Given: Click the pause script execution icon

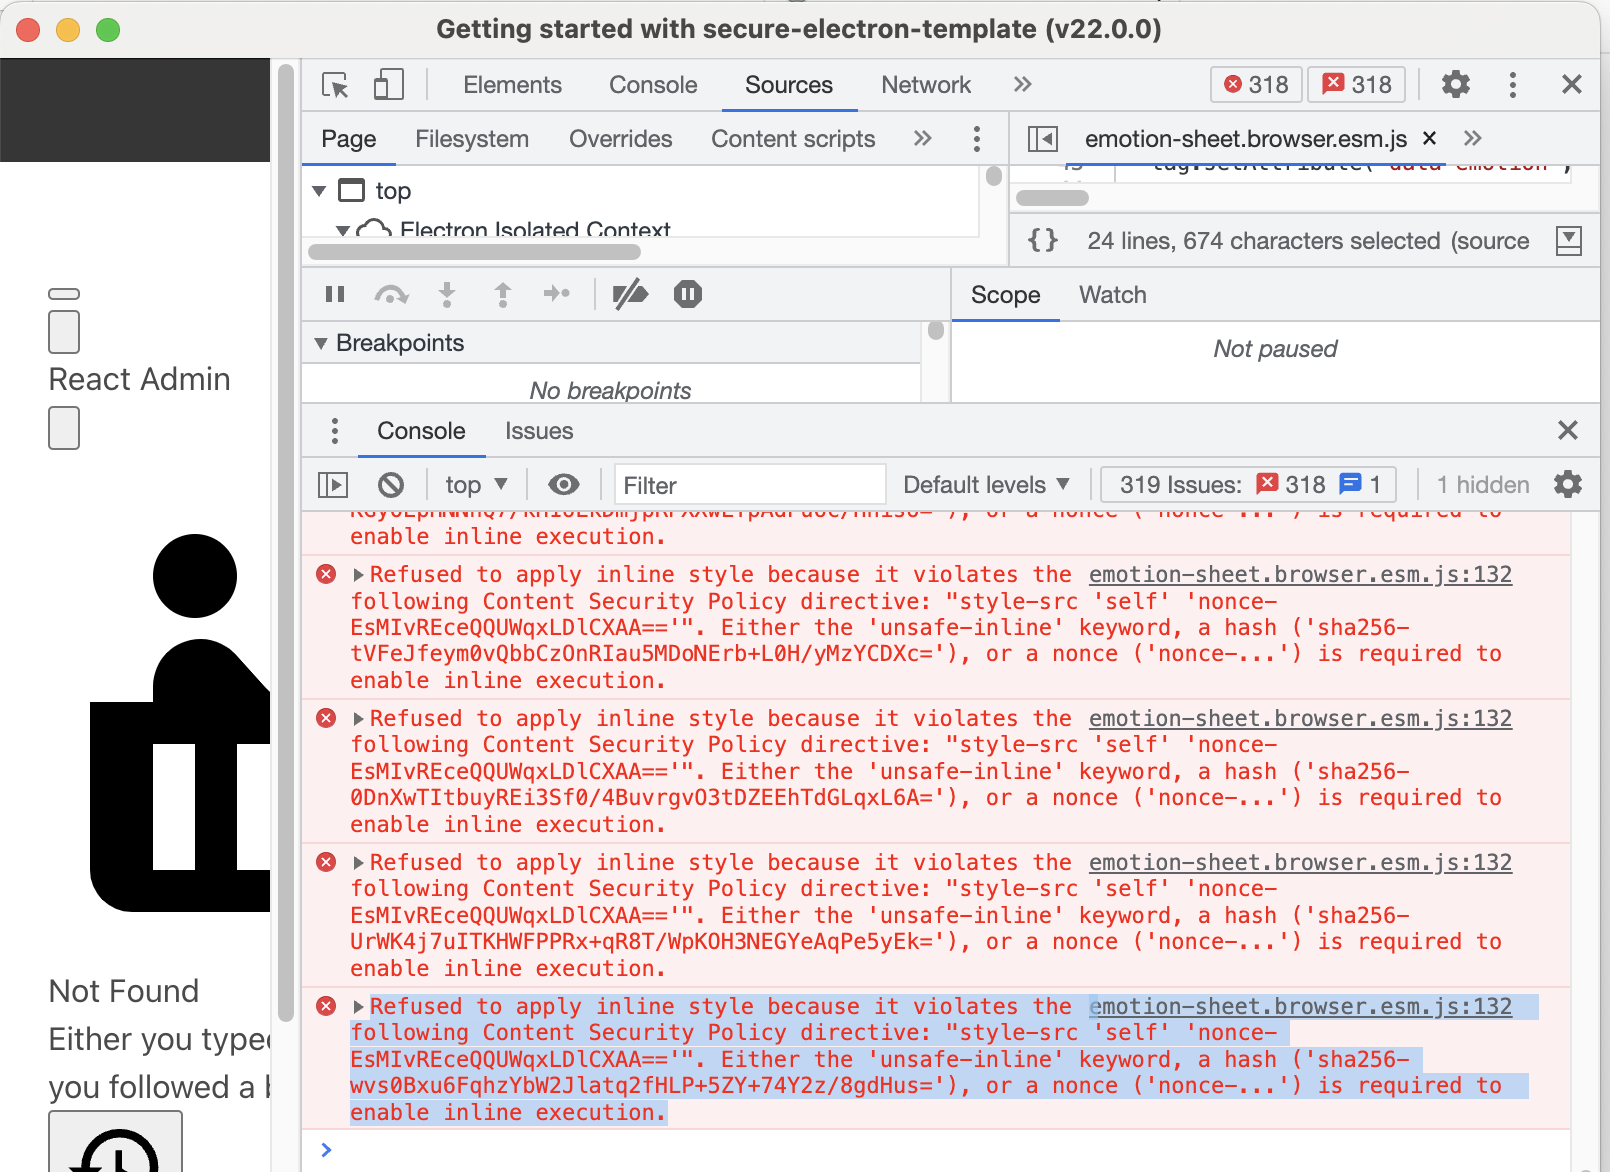Looking at the screenshot, I should pyautogui.click(x=334, y=294).
